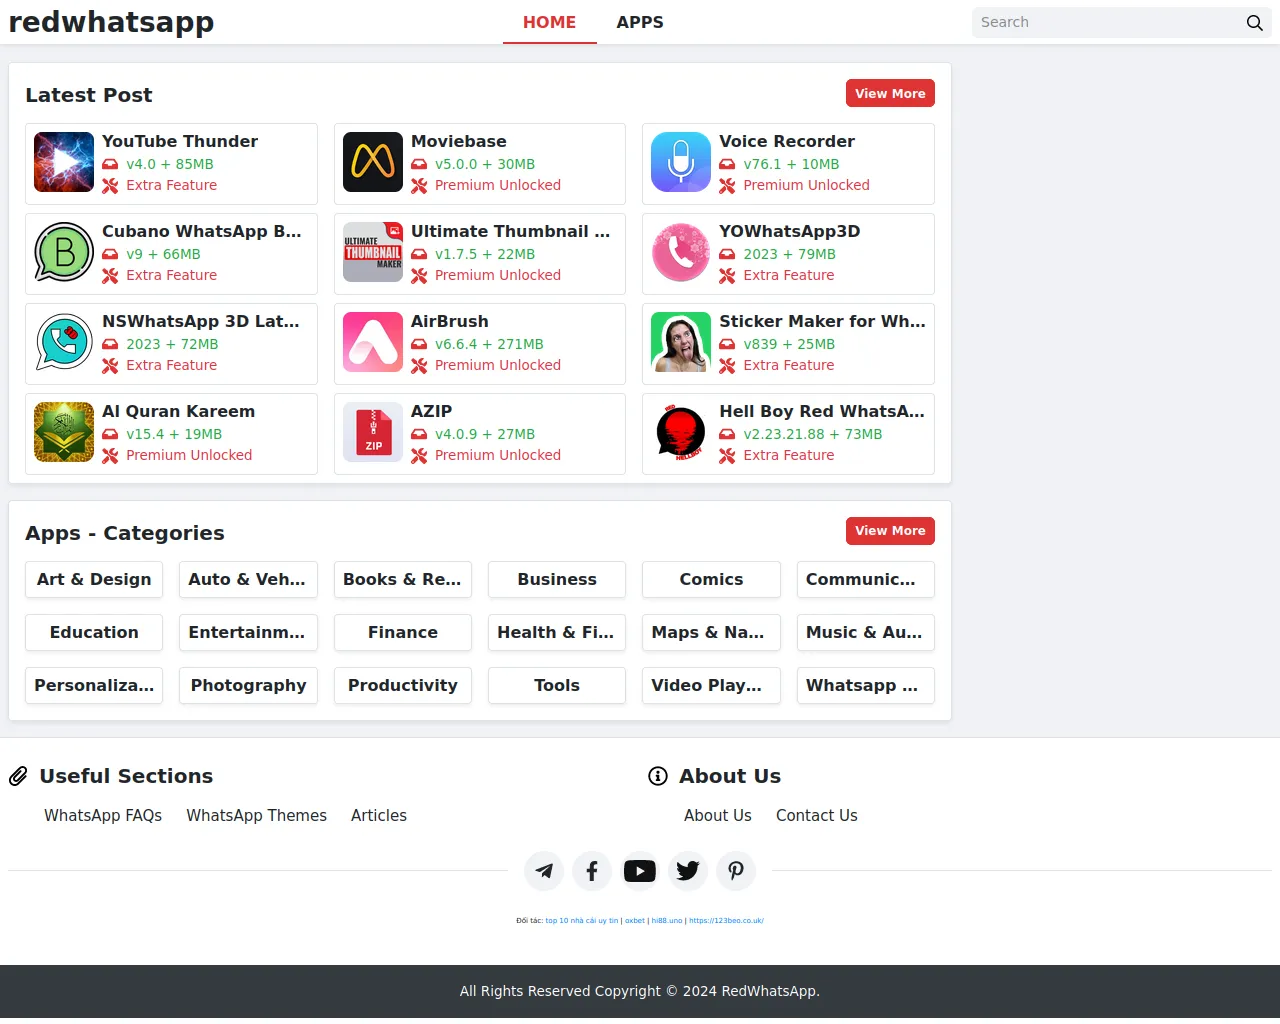Image resolution: width=1280 pixels, height=1024 pixels.
Task: Open the AirBrush app icon
Action: pyautogui.click(x=373, y=342)
